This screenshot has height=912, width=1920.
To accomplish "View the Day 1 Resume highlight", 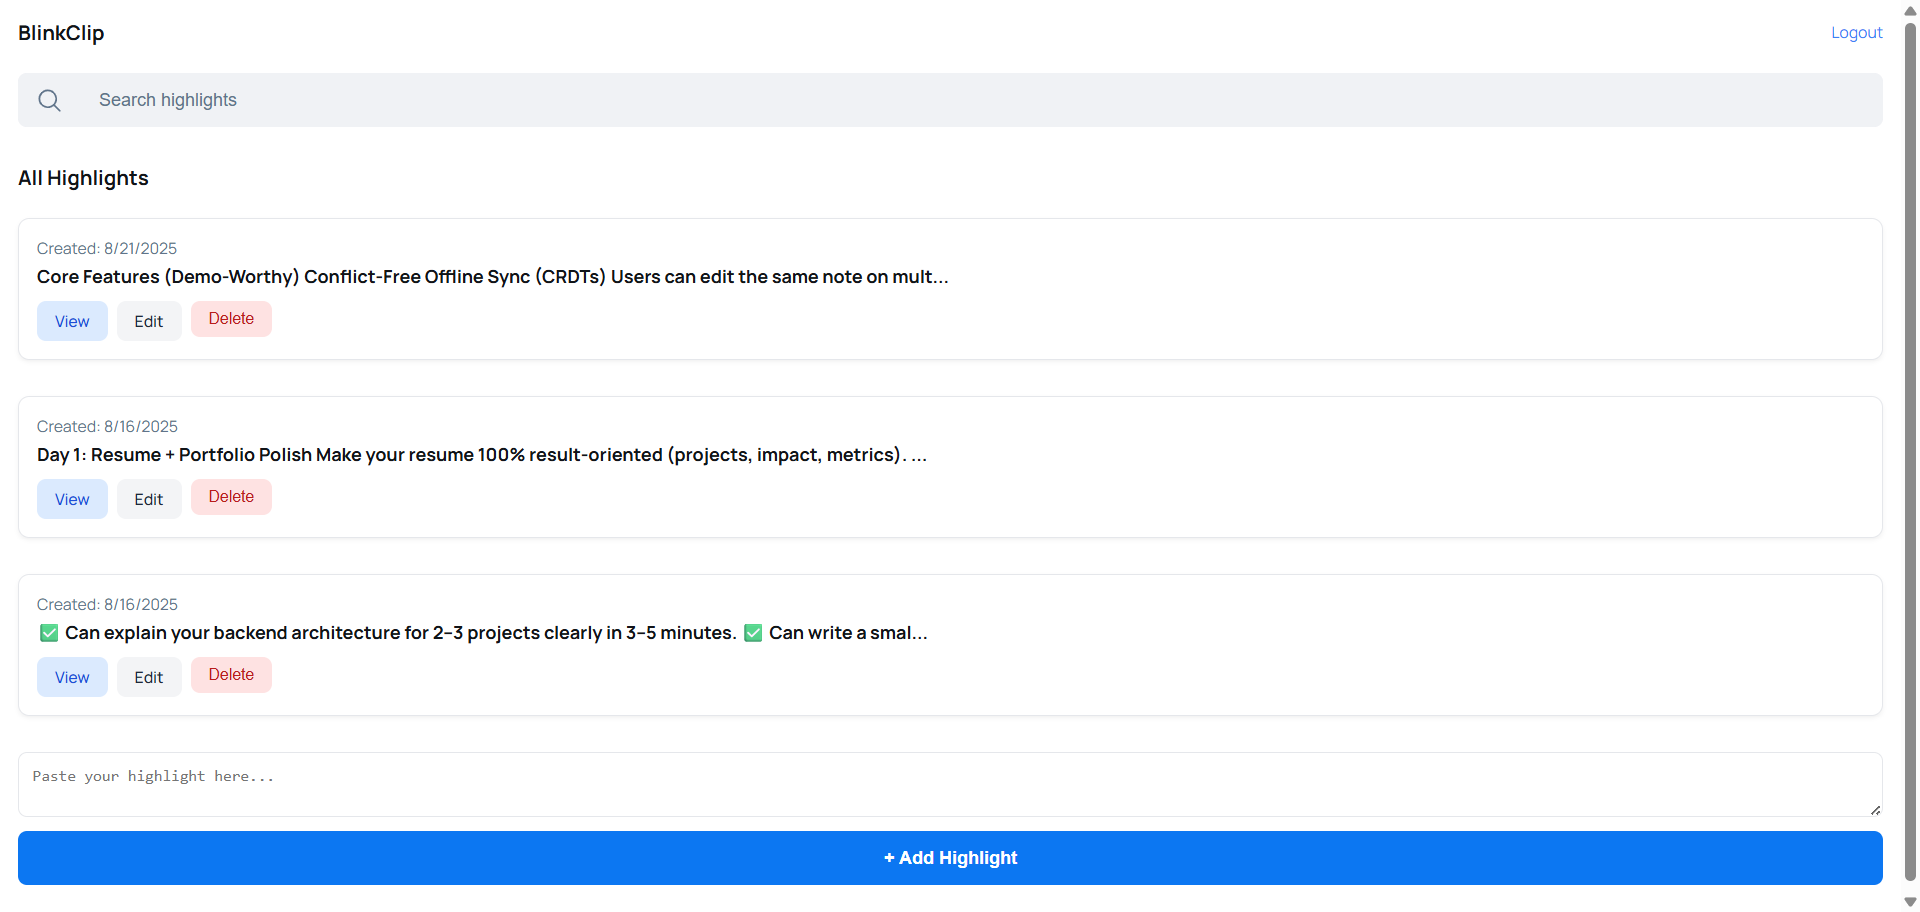I will [x=72, y=499].
